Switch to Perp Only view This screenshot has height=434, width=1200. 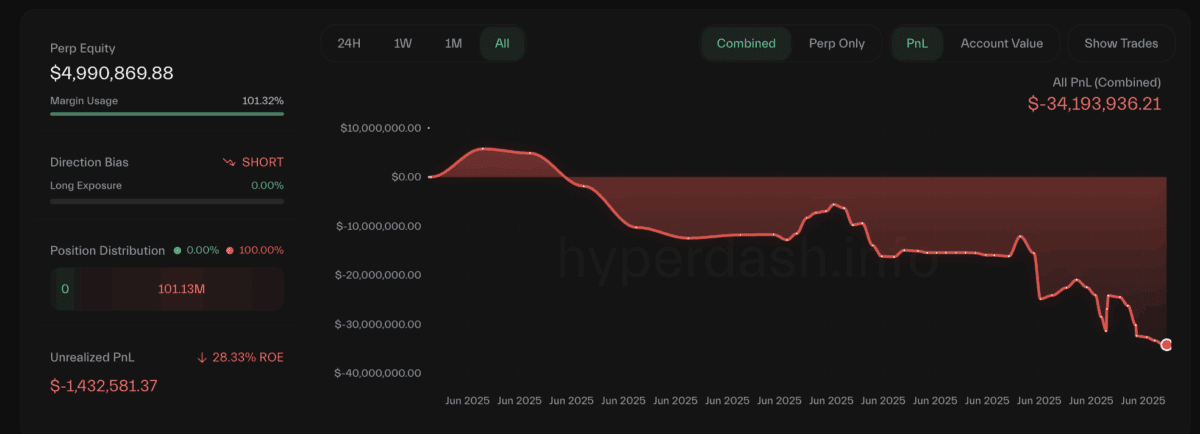(836, 43)
